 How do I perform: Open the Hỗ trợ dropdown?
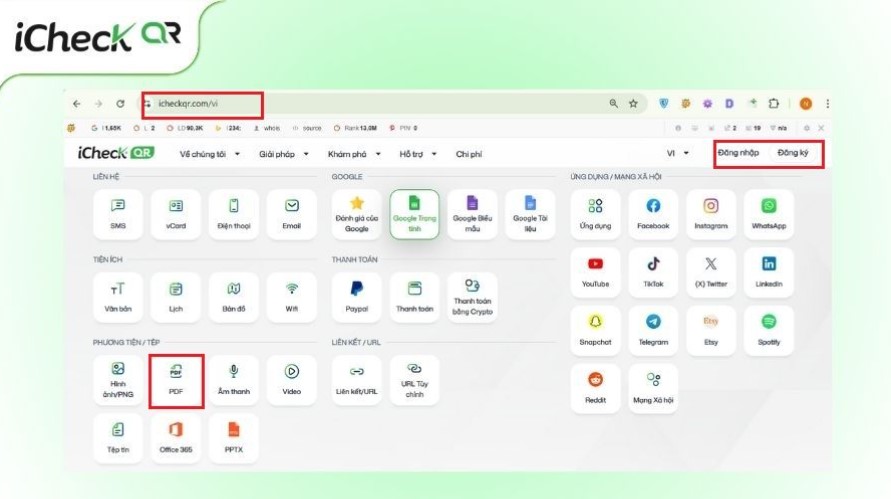[418, 154]
